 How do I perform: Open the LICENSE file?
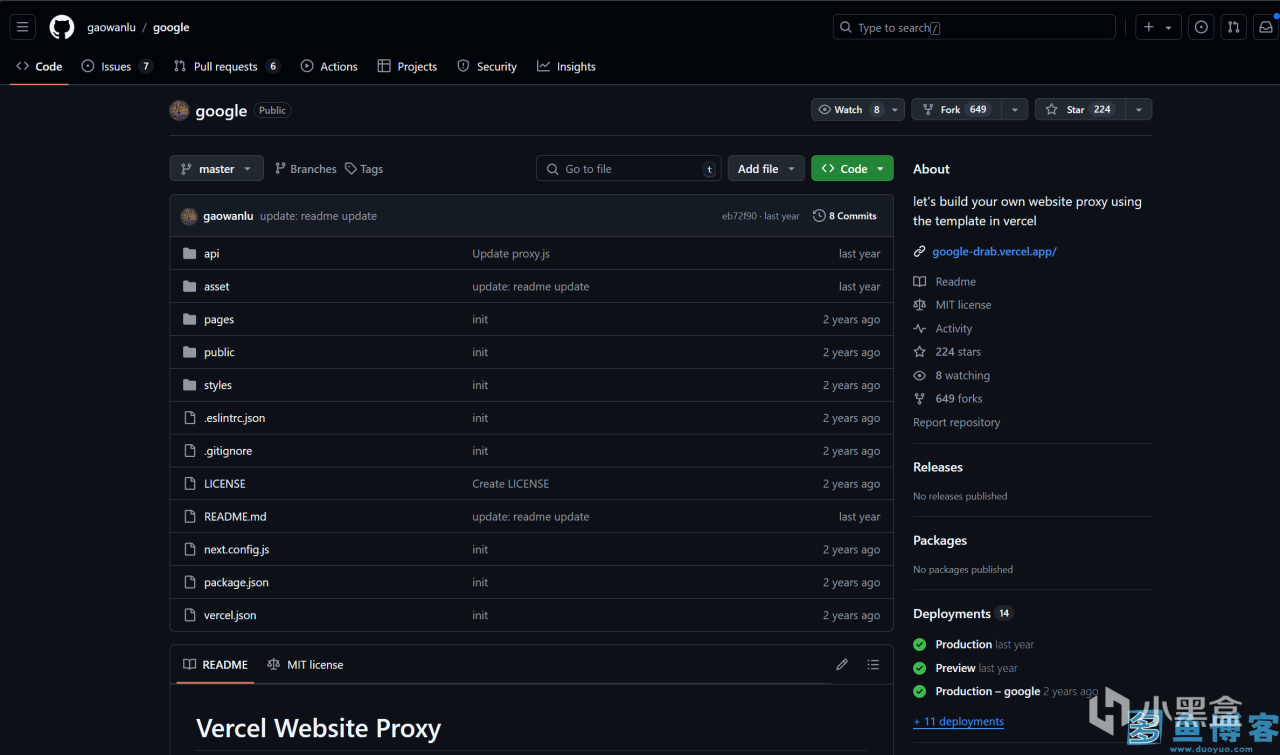pos(224,484)
